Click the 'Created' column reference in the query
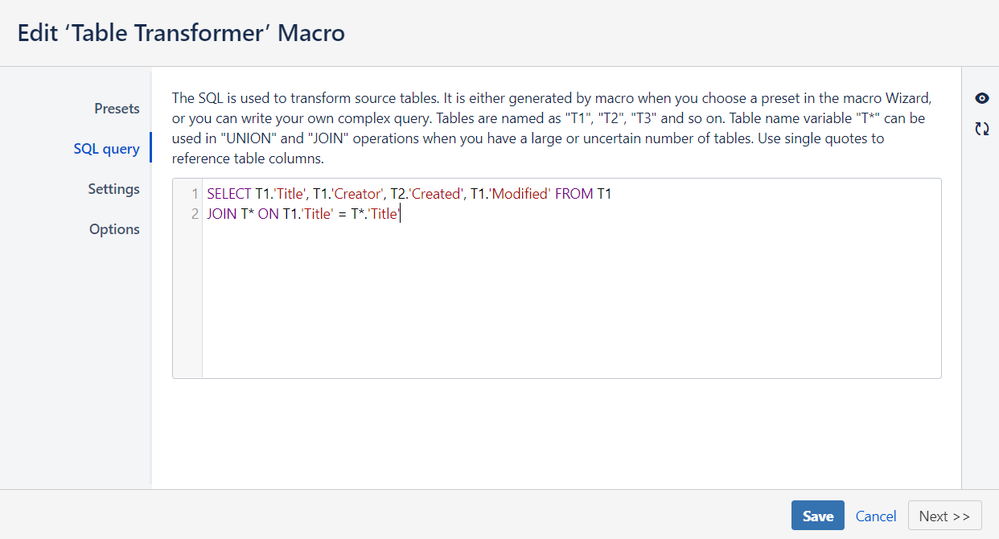Image resolution: width=999 pixels, height=539 pixels. click(x=436, y=194)
